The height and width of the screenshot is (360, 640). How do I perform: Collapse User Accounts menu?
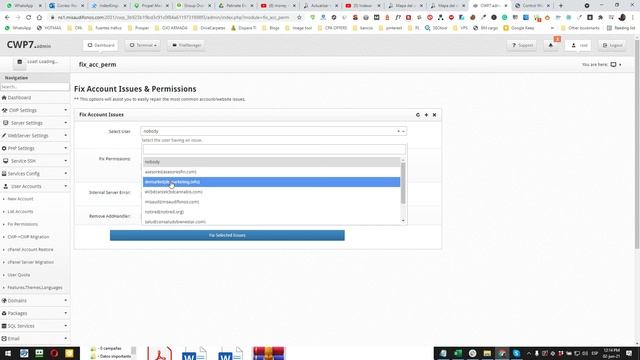click(35, 186)
